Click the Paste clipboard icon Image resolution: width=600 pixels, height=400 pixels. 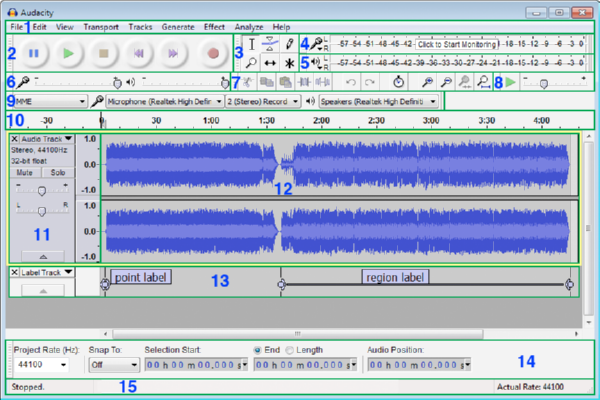[x=285, y=82]
